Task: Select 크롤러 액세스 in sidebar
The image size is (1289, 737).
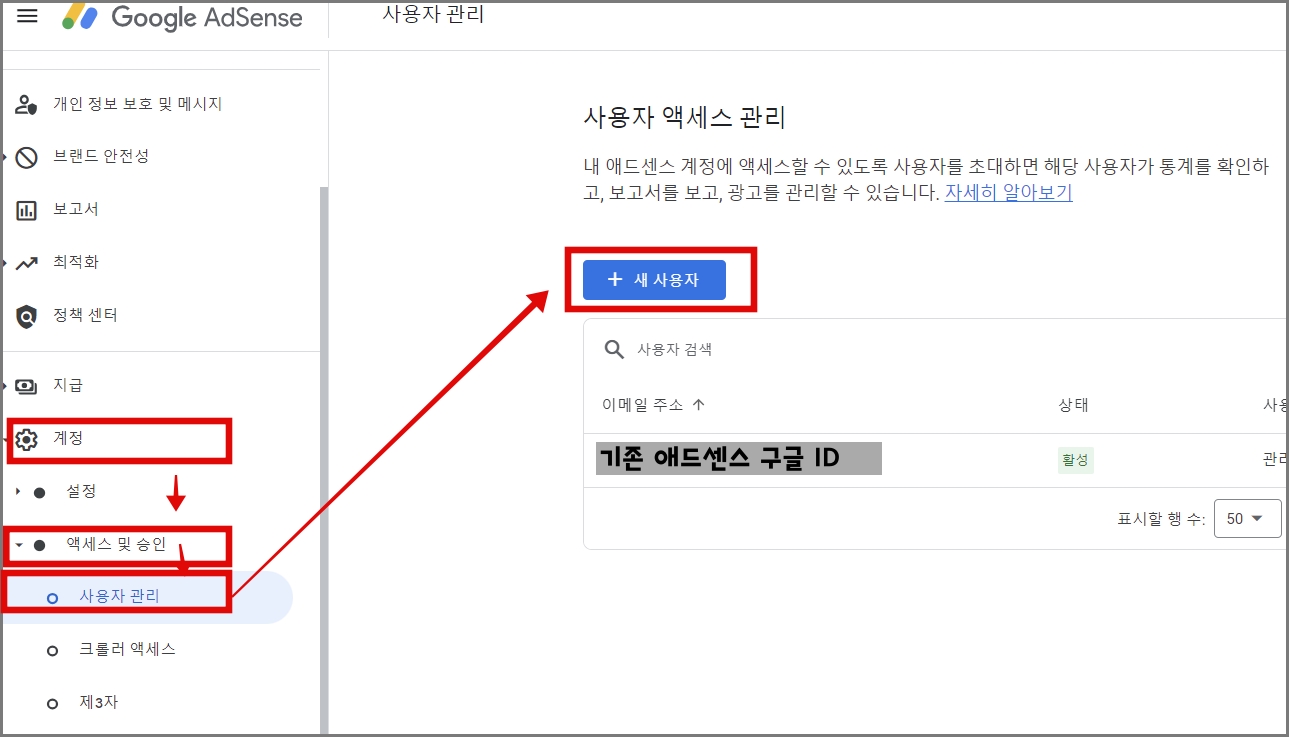Action: click(127, 650)
